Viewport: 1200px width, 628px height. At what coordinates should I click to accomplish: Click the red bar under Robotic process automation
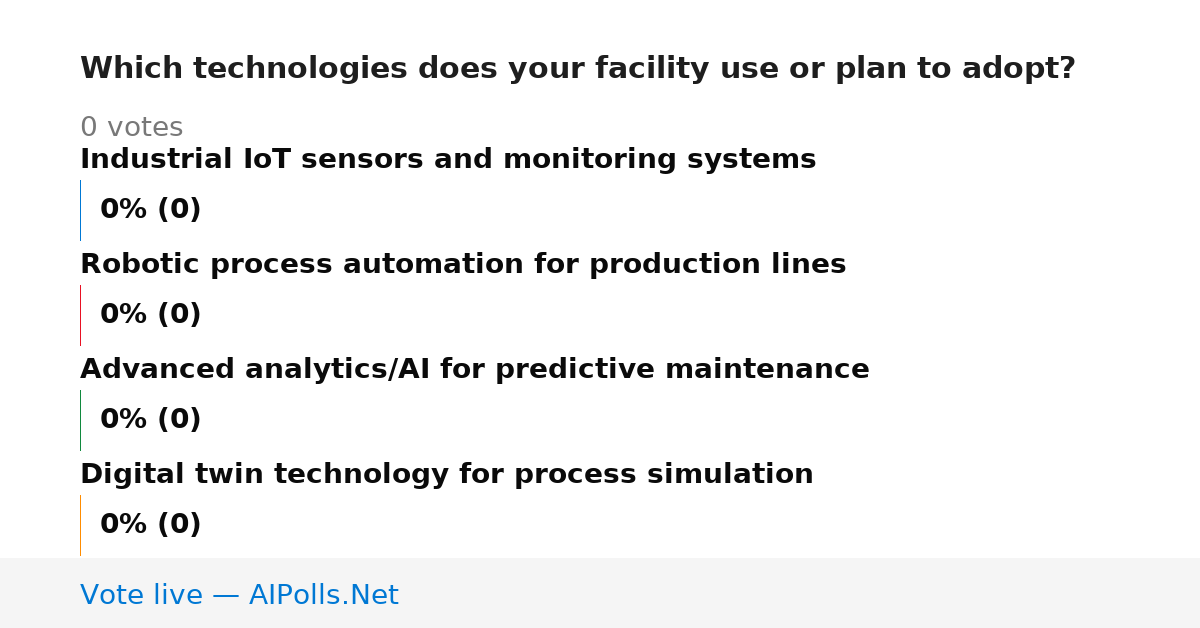(81, 315)
